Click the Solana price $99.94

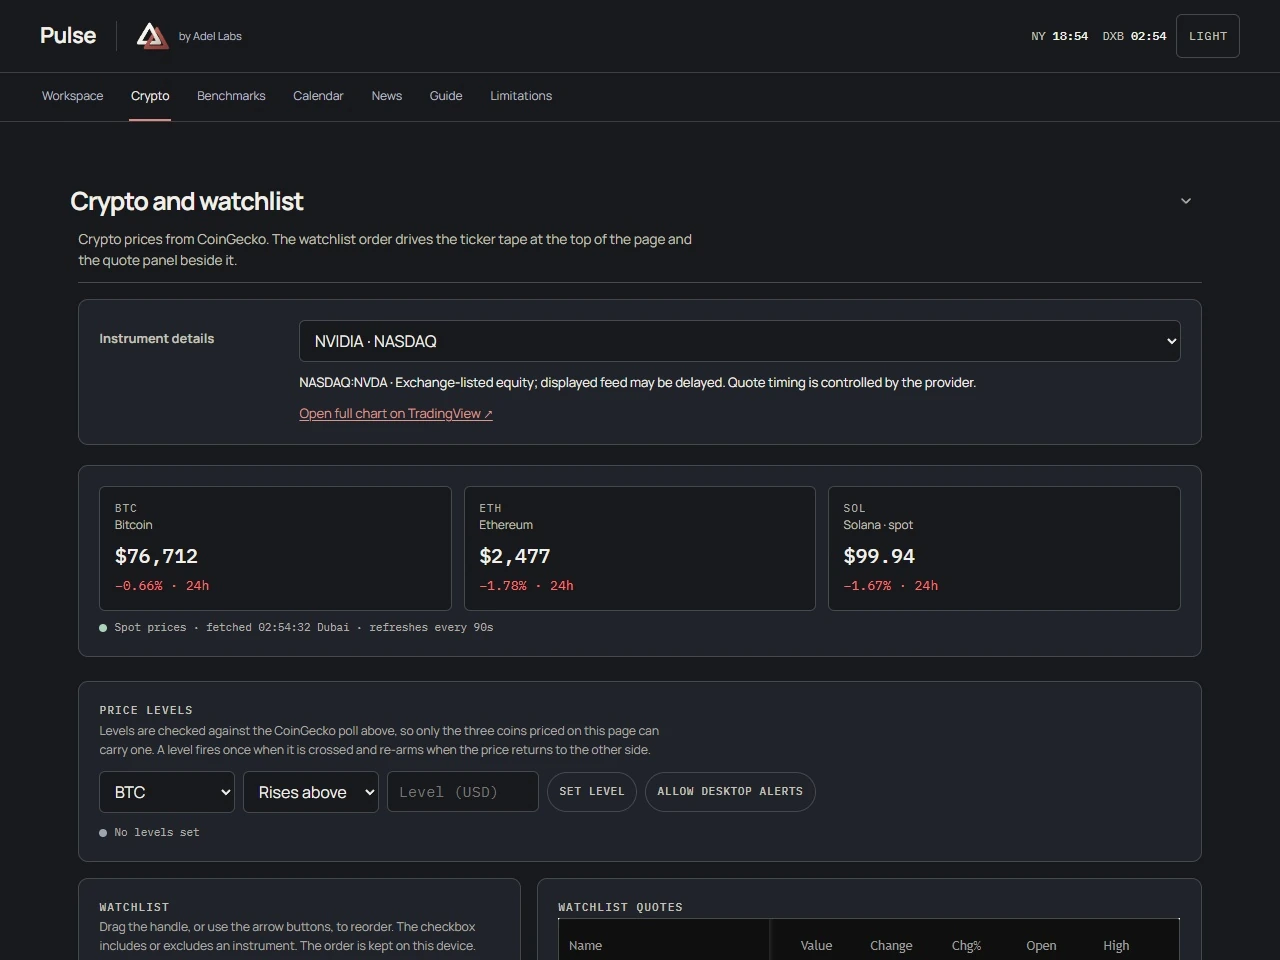pyautogui.click(x=879, y=556)
